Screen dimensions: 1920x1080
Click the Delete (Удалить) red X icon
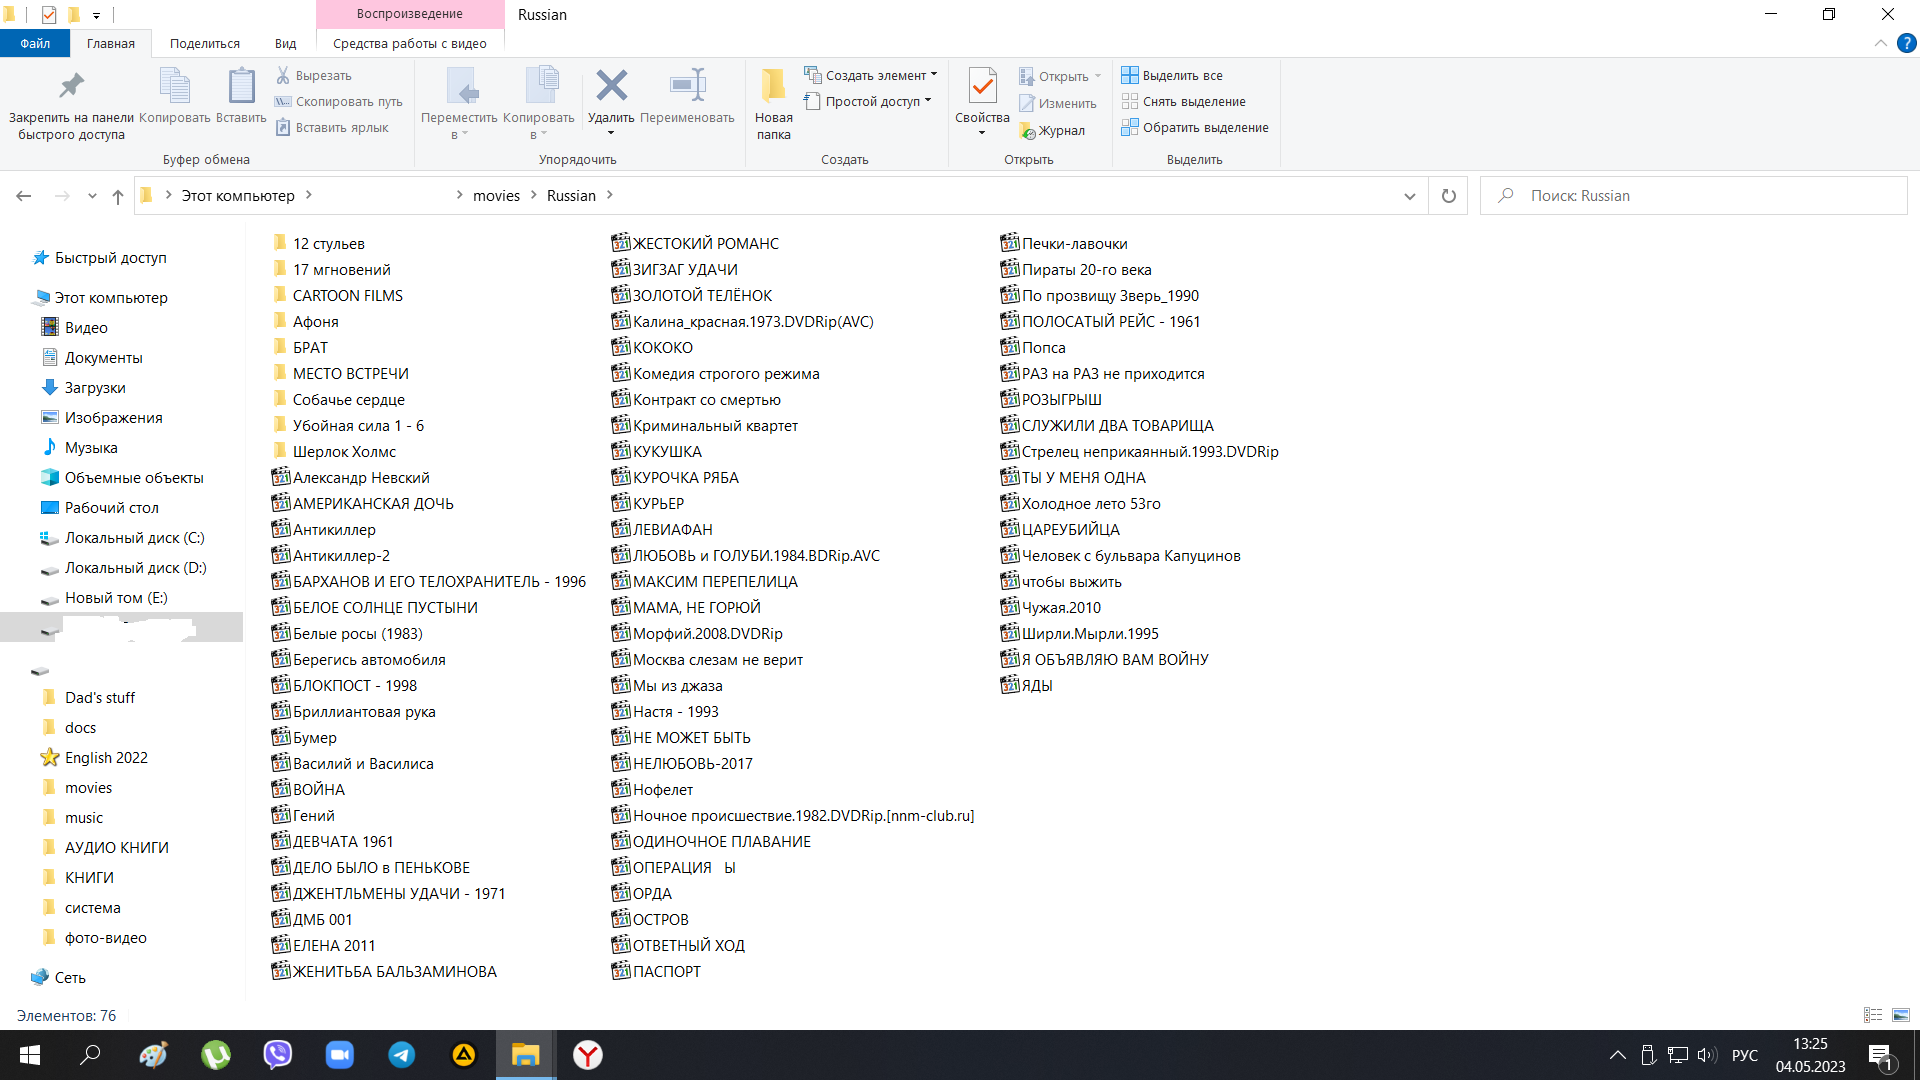click(x=611, y=87)
